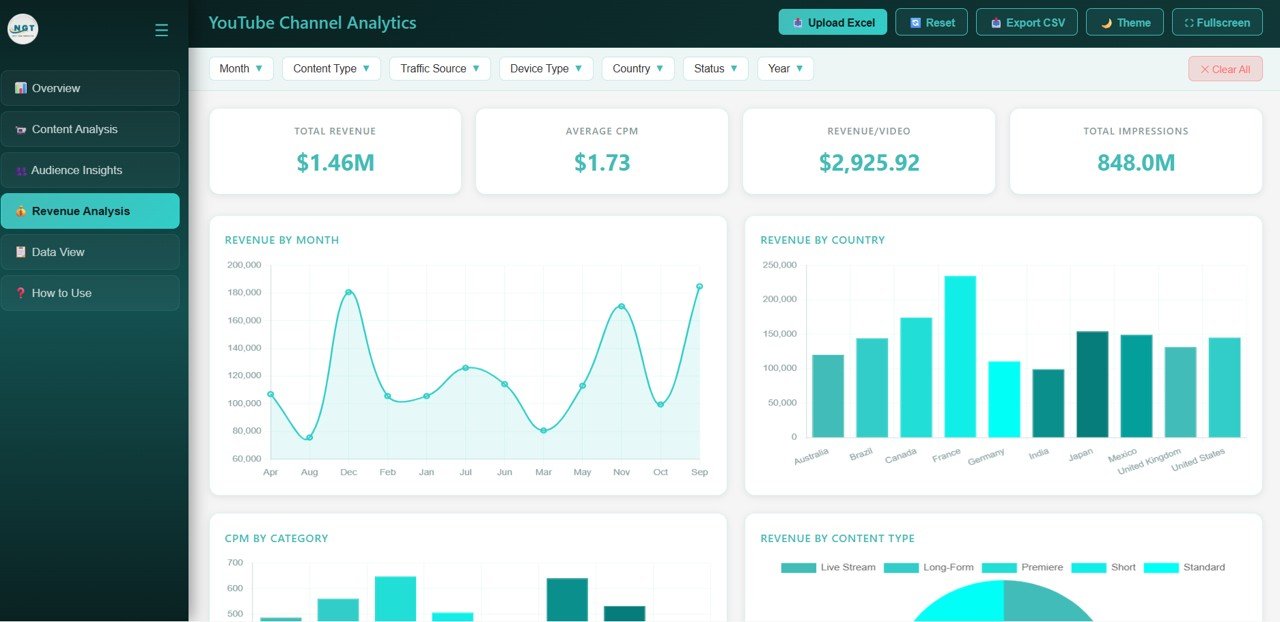Click the Clear All filters button

click(x=1225, y=68)
